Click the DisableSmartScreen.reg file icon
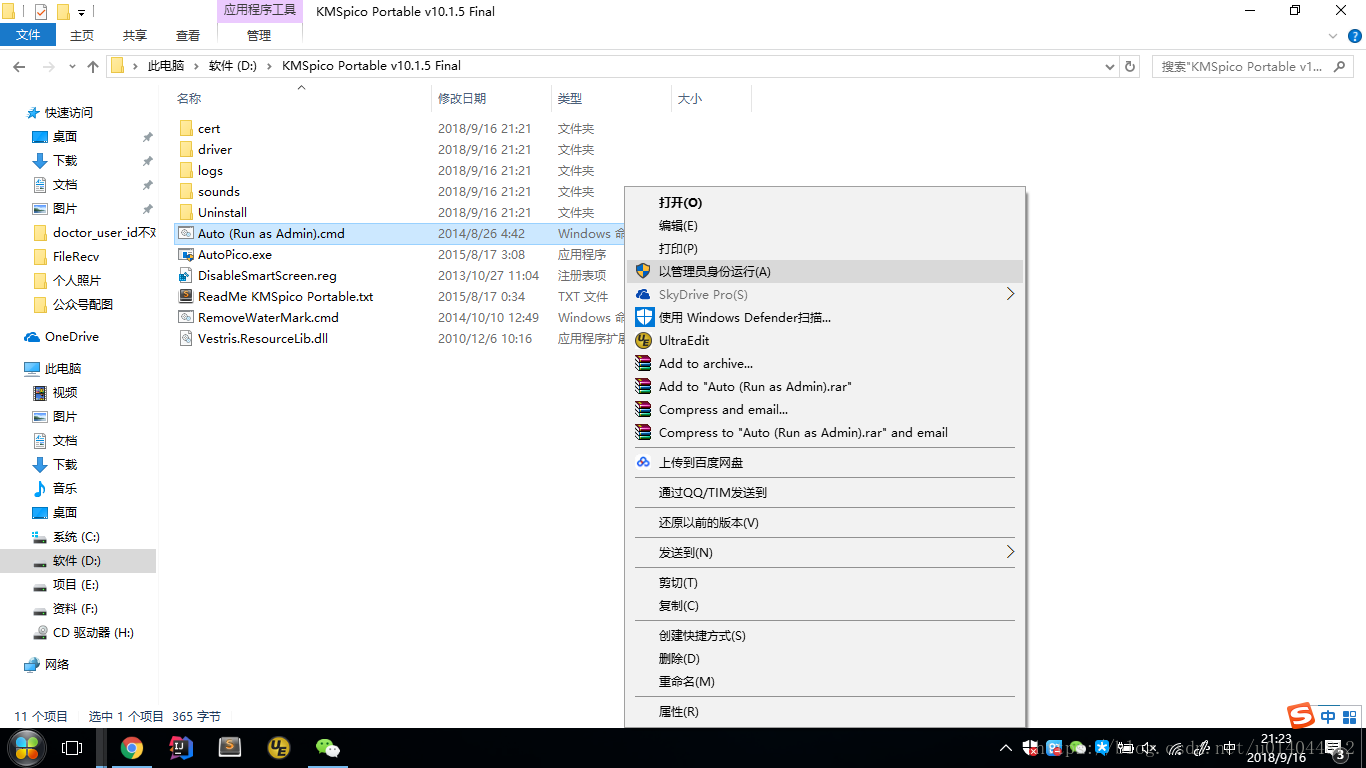 click(185, 275)
